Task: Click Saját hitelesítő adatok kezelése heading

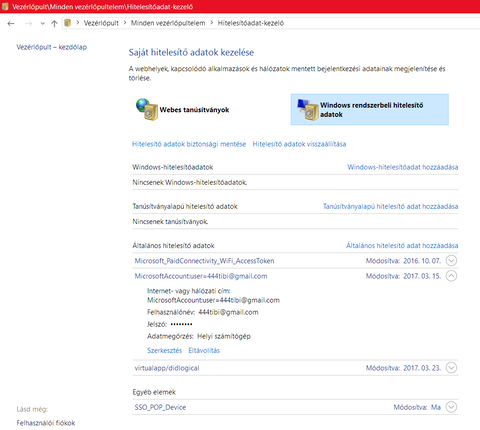Action: click(x=191, y=52)
